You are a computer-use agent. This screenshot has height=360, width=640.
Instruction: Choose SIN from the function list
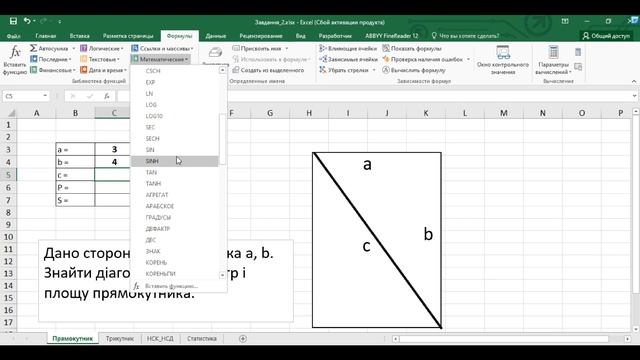(x=175, y=150)
